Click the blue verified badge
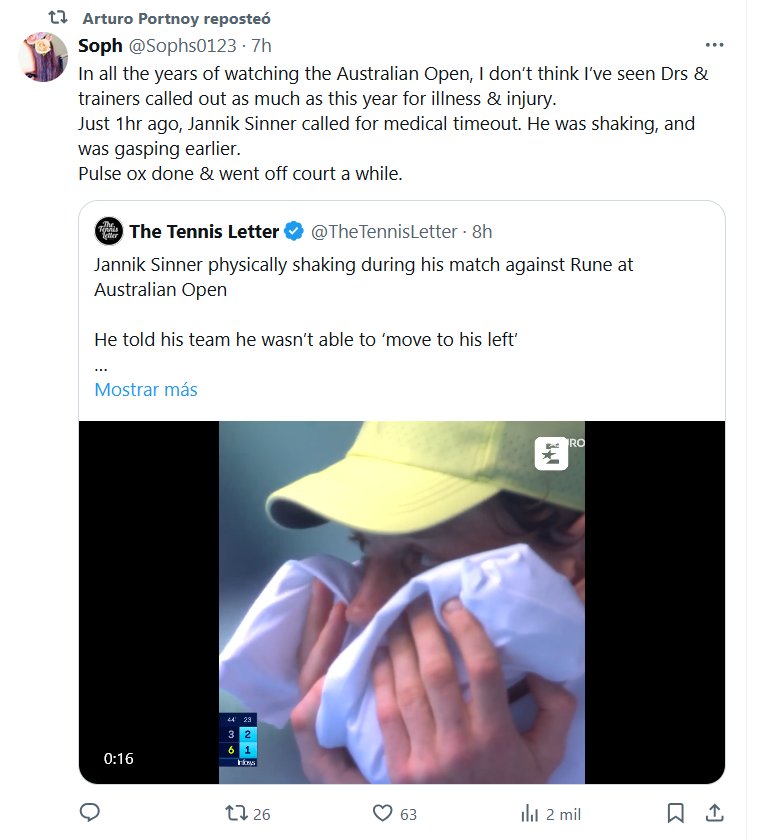Screen dimensions: 758x840 [294, 232]
